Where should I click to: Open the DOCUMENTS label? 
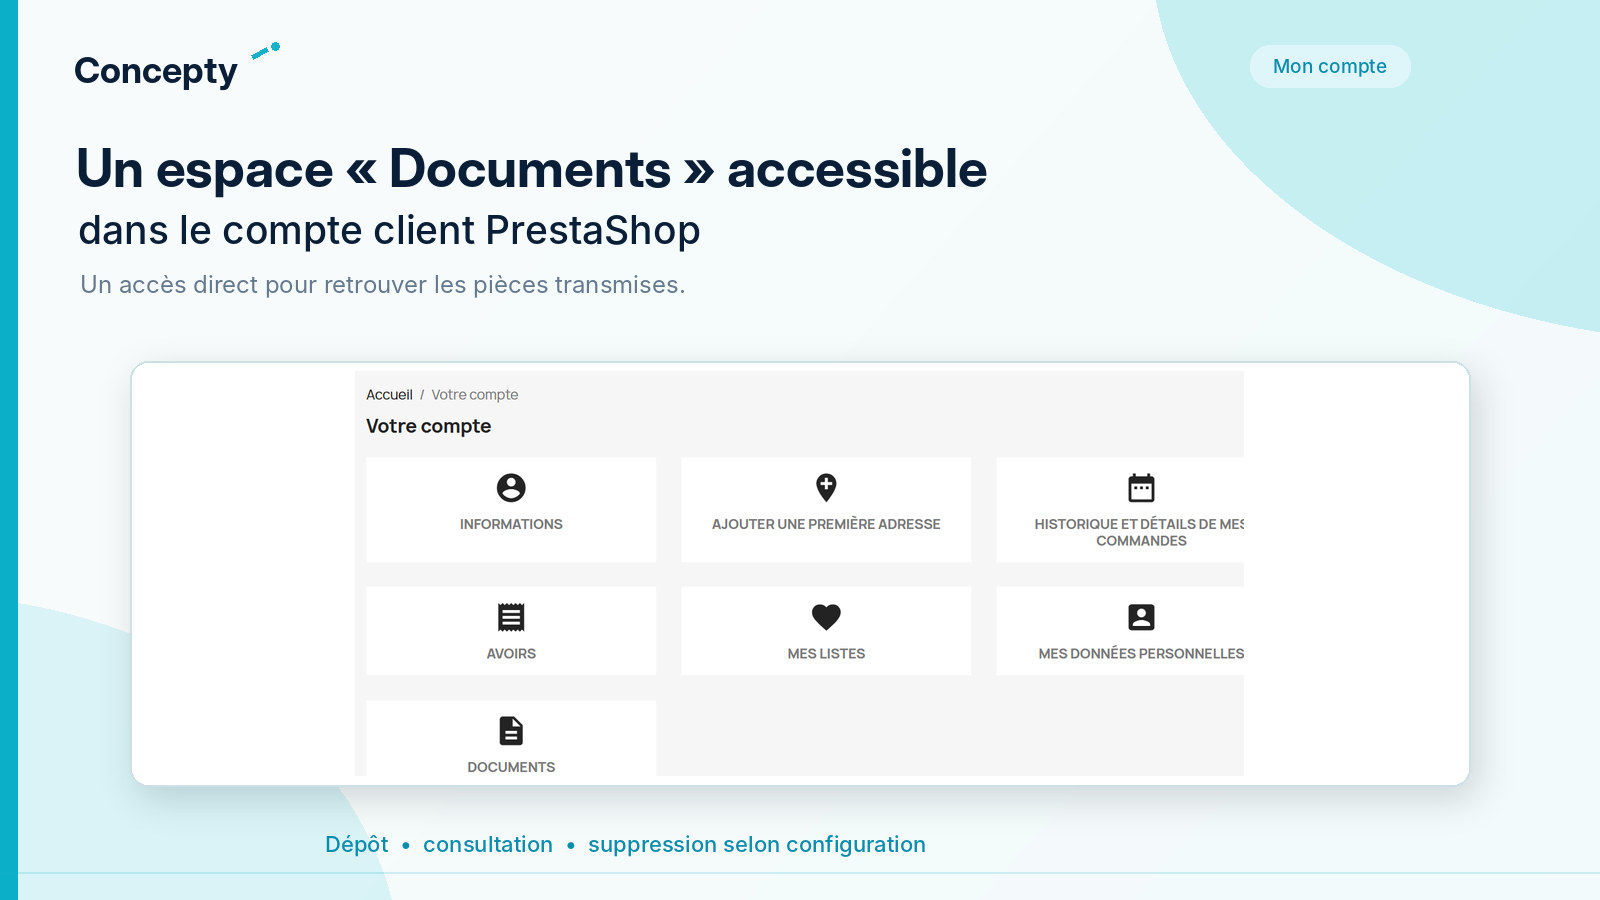tap(511, 767)
